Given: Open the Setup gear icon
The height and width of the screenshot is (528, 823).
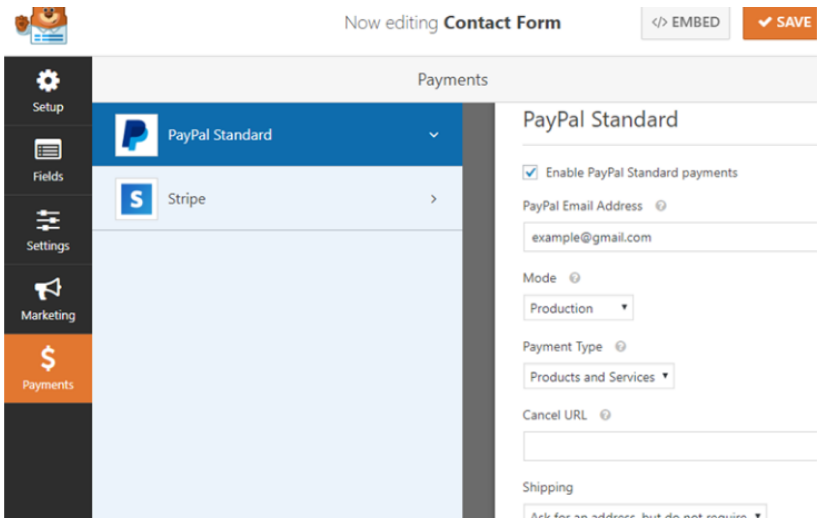Looking at the screenshot, I should [48, 81].
